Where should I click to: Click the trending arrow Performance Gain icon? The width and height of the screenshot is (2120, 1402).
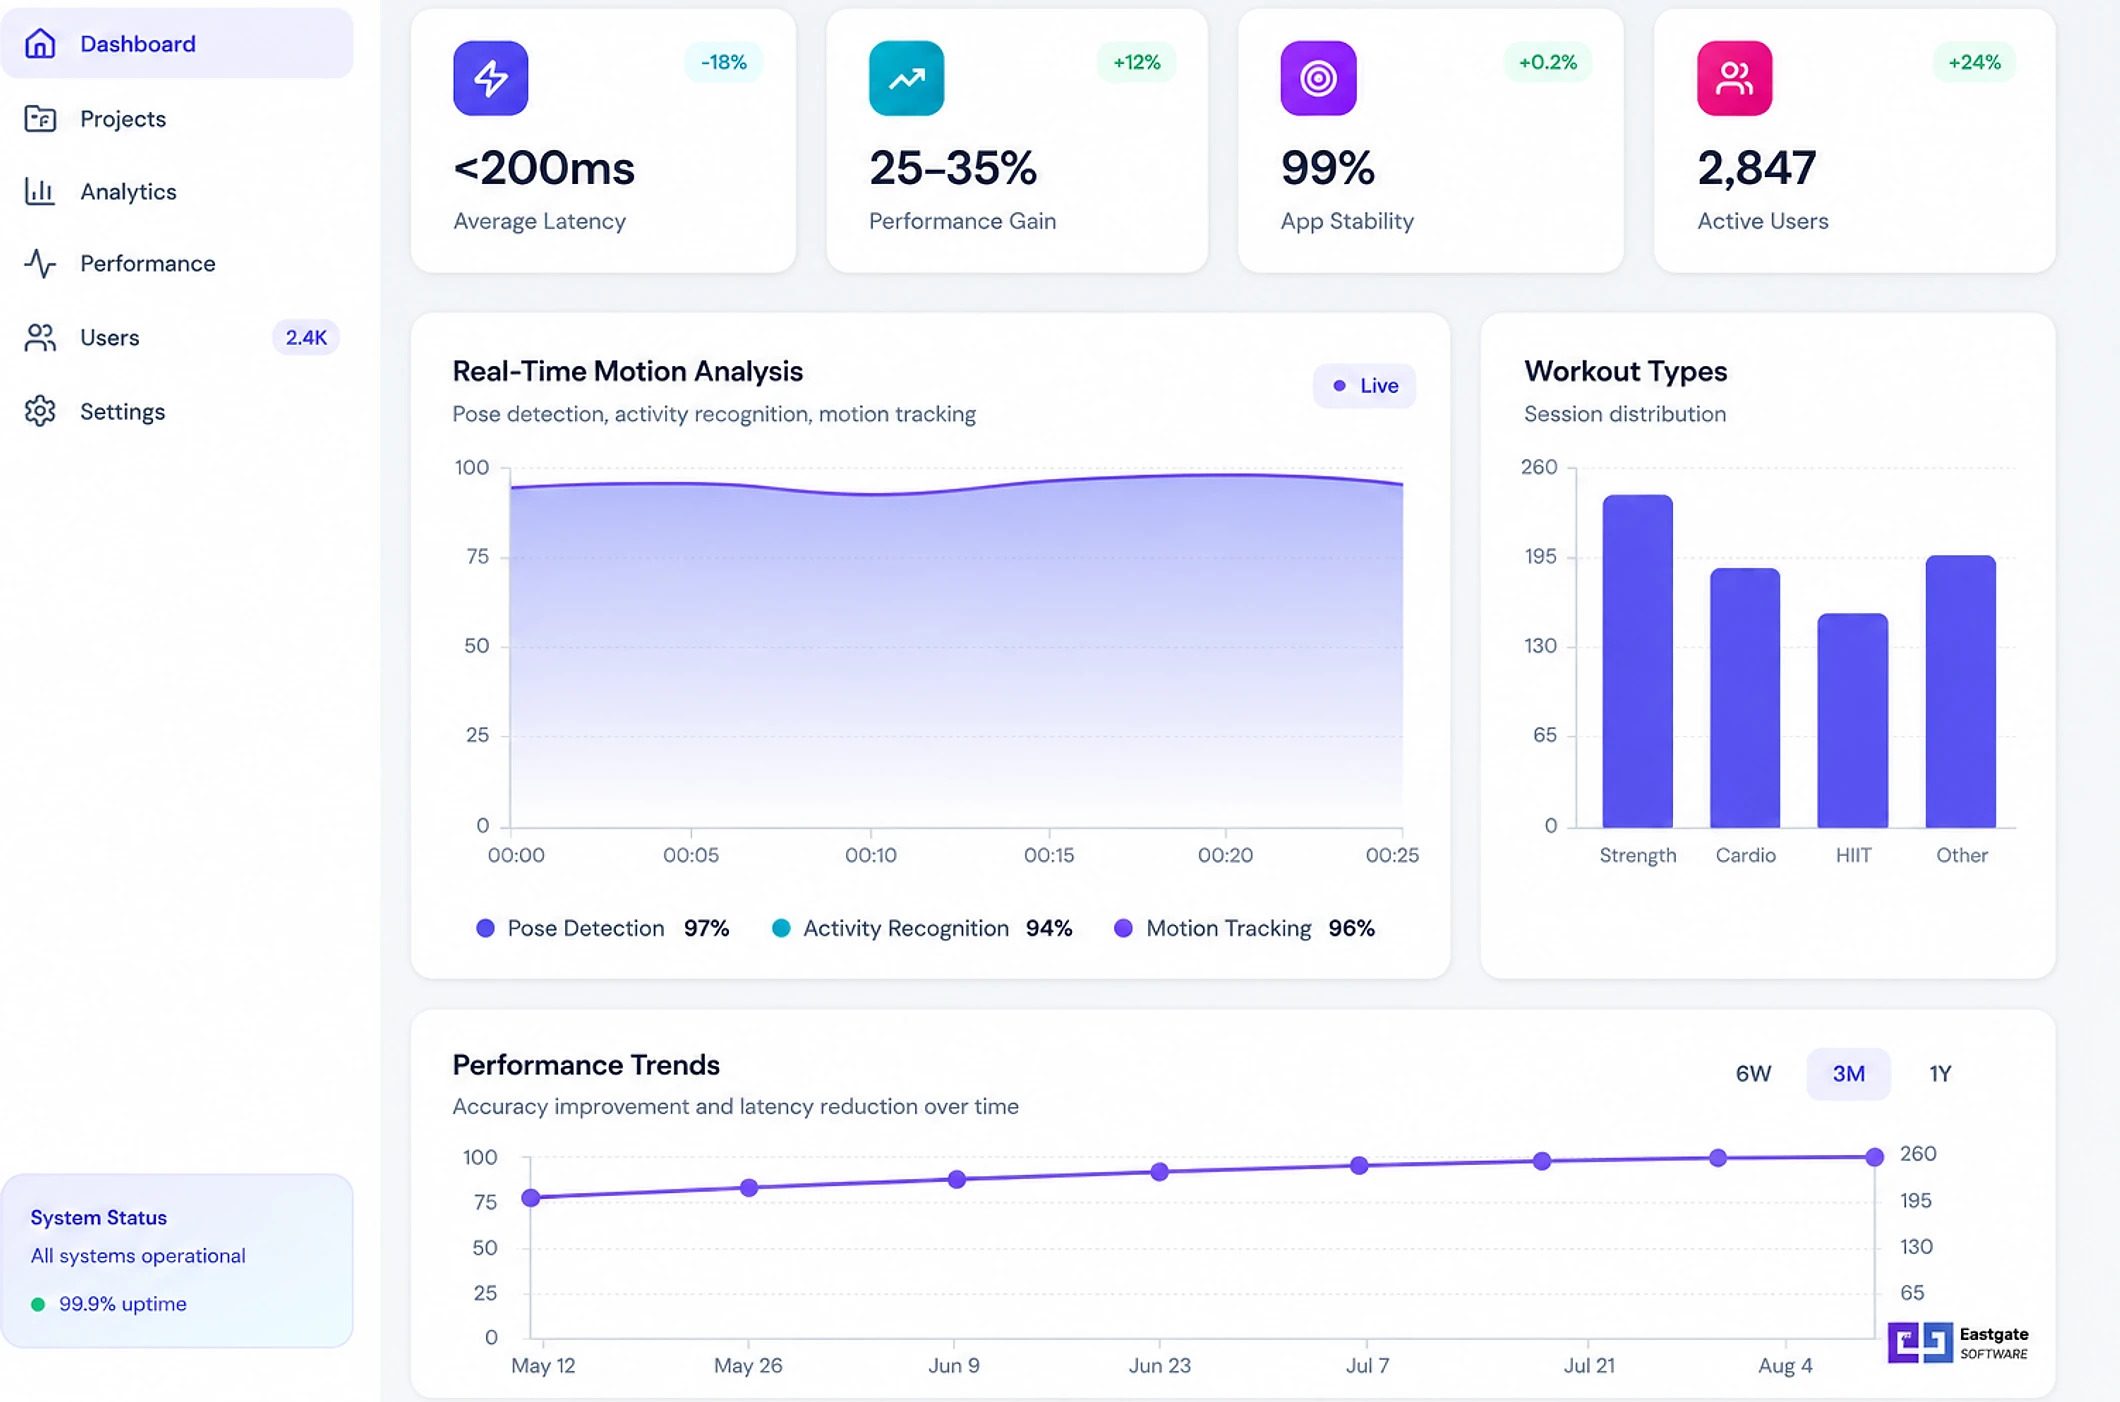(x=906, y=78)
